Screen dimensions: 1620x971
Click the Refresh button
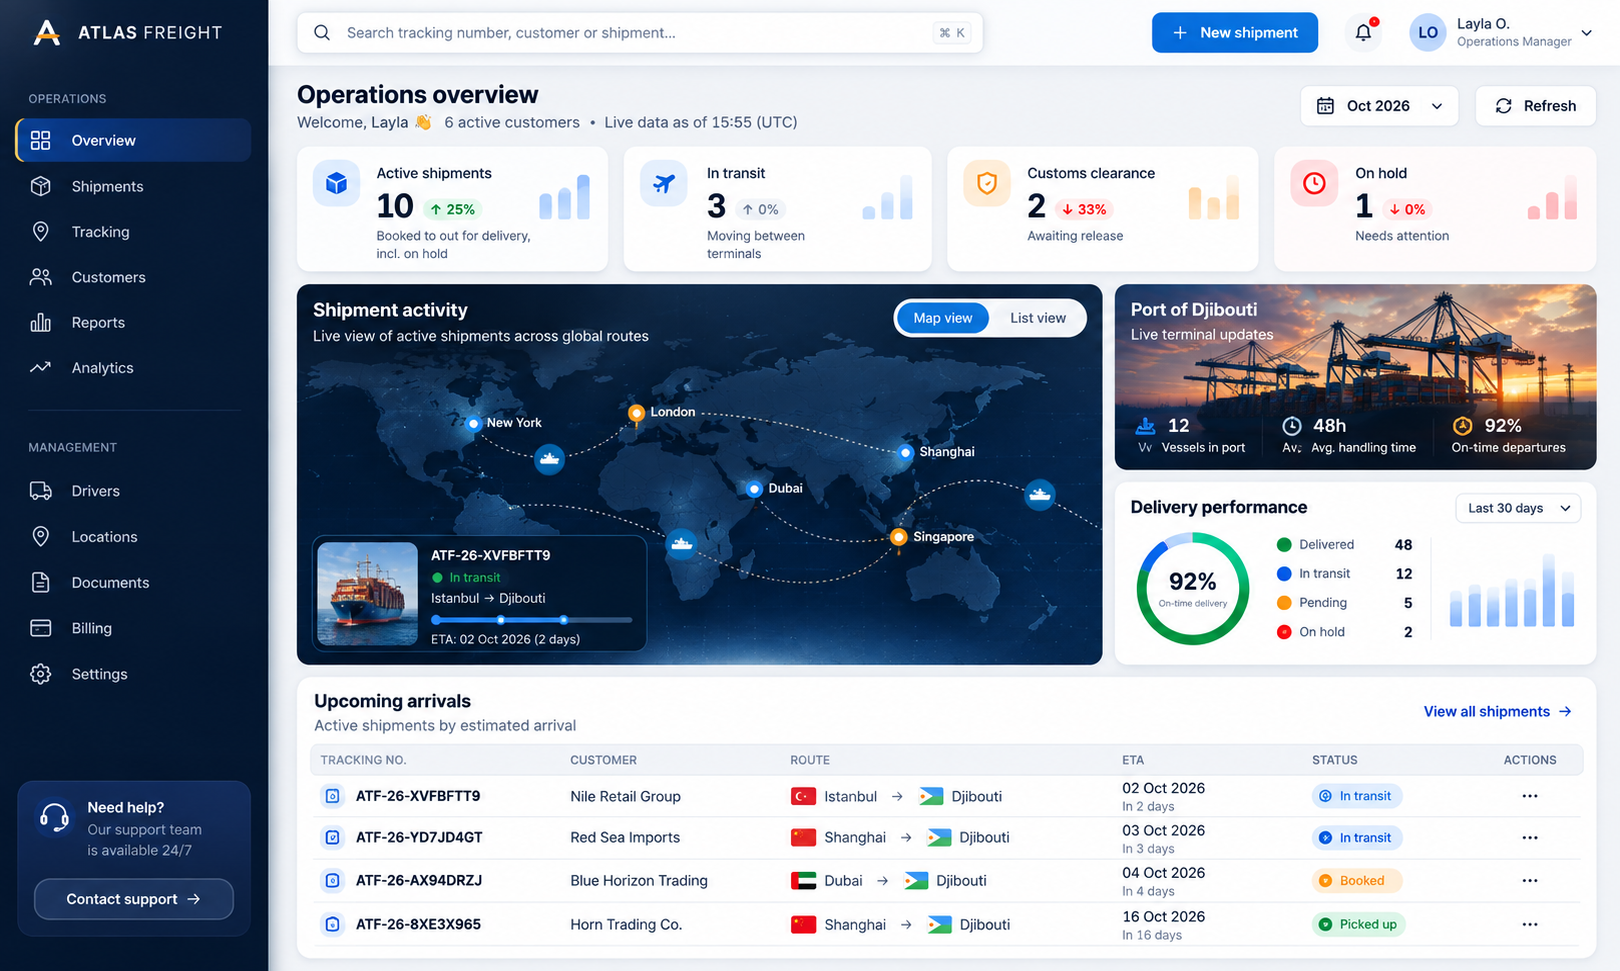(1535, 106)
